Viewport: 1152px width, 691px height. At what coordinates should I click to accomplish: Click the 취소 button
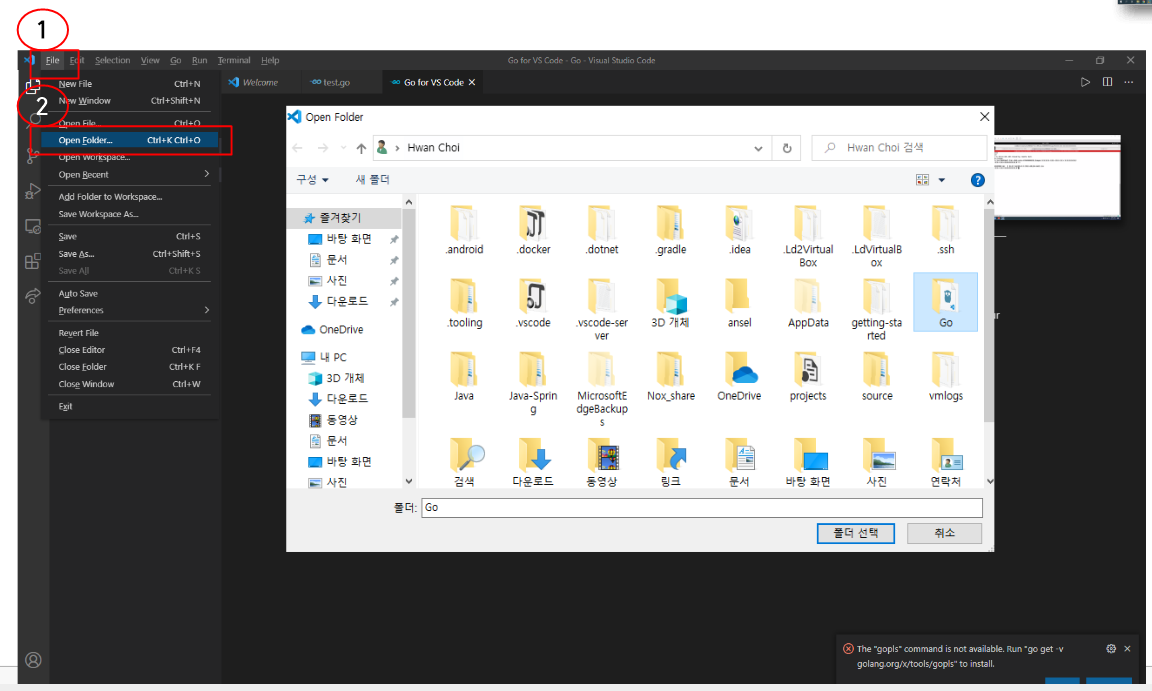click(x=944, y=533)
